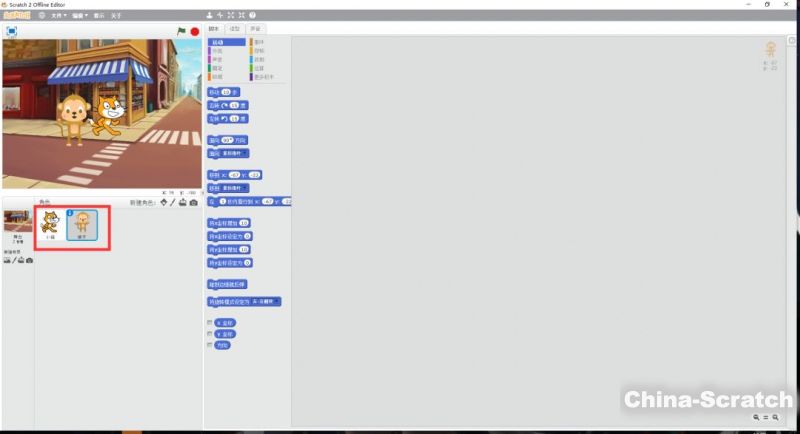Toggle stage full-screen presentation mode
800x434 pixels.
point(11,31)
